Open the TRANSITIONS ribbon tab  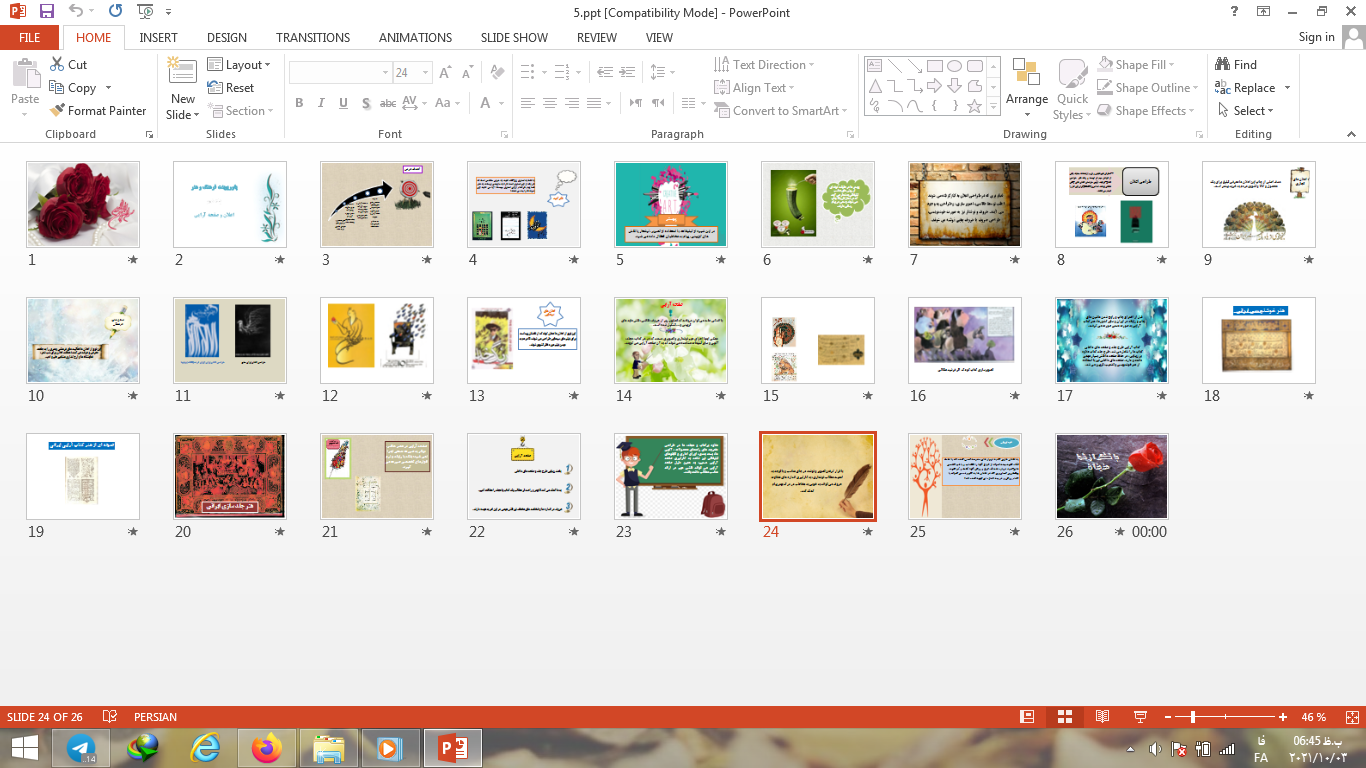[x=313, y=38]
